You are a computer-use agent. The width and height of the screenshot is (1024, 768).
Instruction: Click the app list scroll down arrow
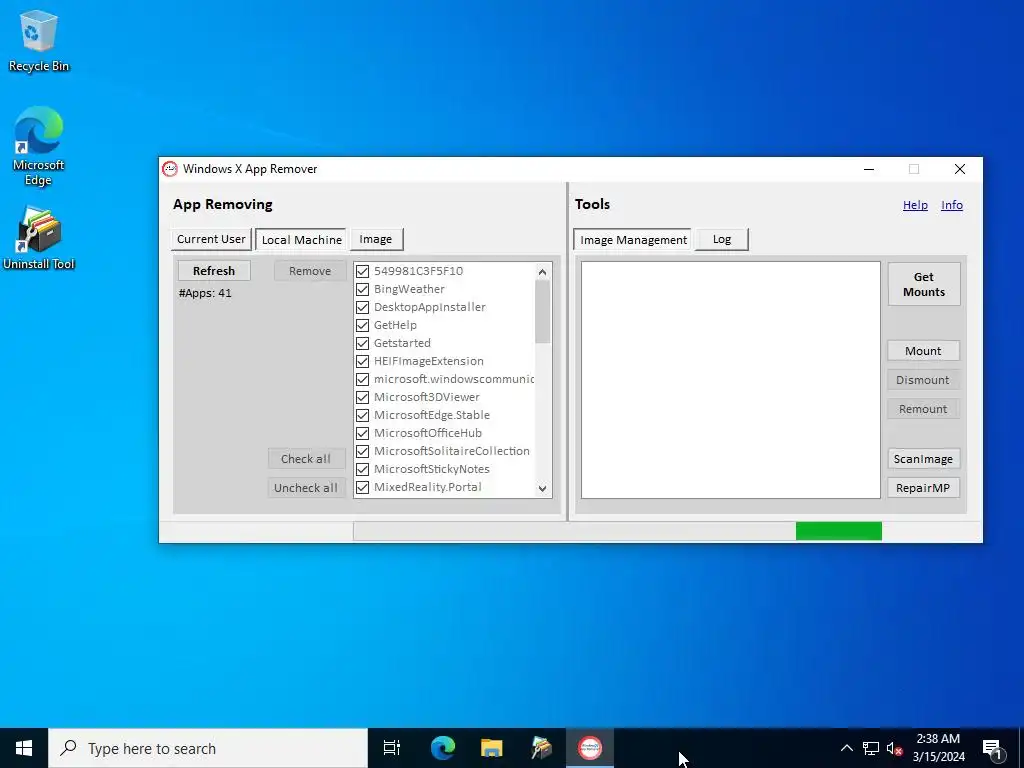(x=542, y=488)
